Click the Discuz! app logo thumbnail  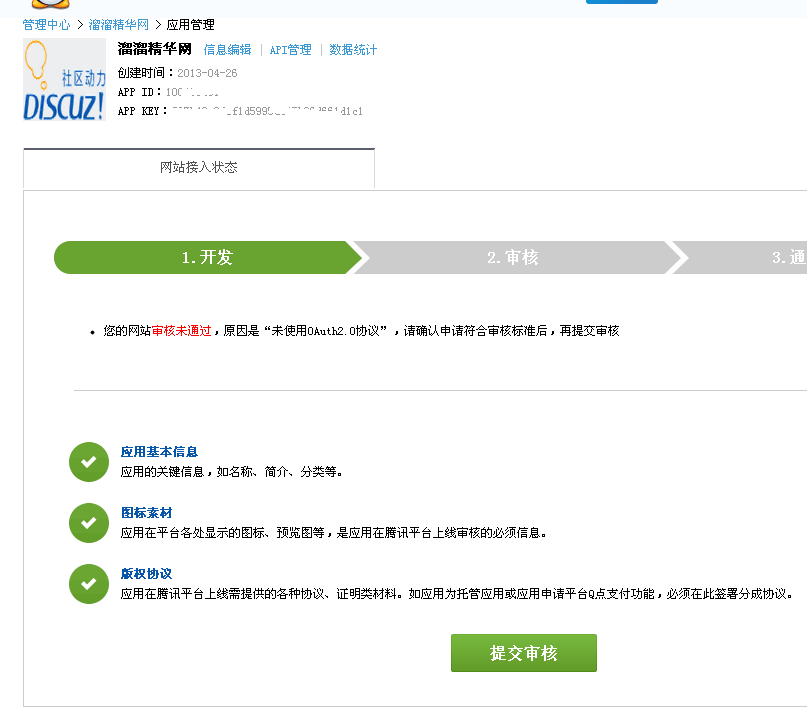click(64, 79)
